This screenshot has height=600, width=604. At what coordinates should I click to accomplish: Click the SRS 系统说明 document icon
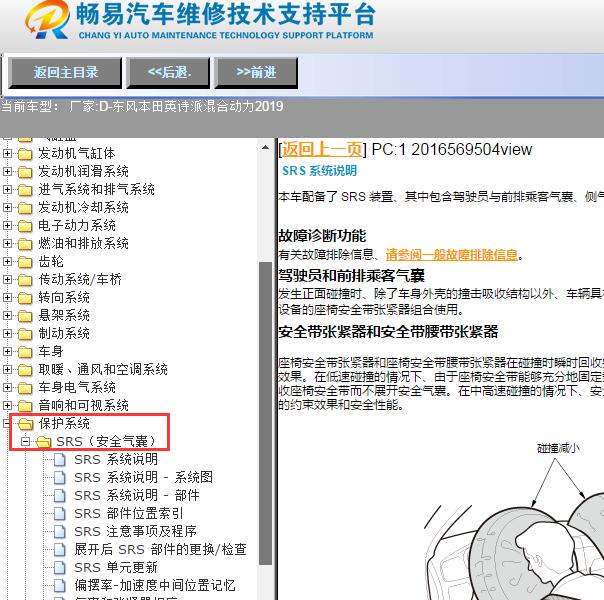point(60,460)
